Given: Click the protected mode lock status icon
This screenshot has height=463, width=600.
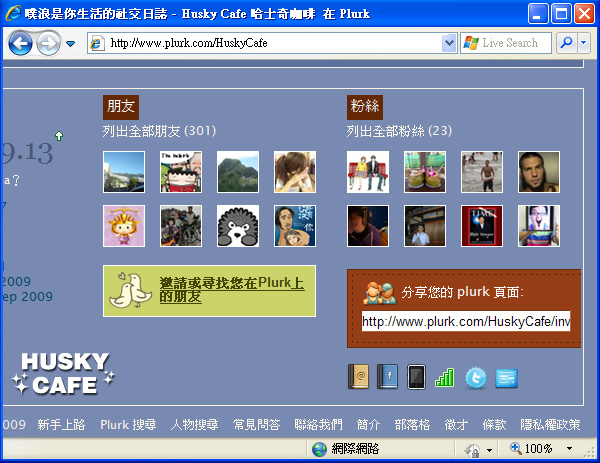Looking at the screenshot, I should (473, 450).
